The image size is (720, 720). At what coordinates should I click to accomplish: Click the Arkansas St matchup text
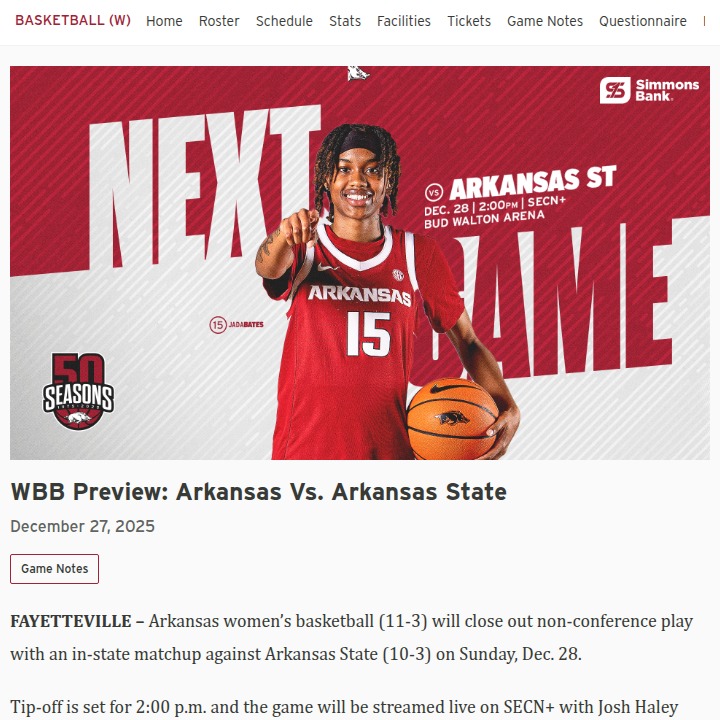coord(533,182)
